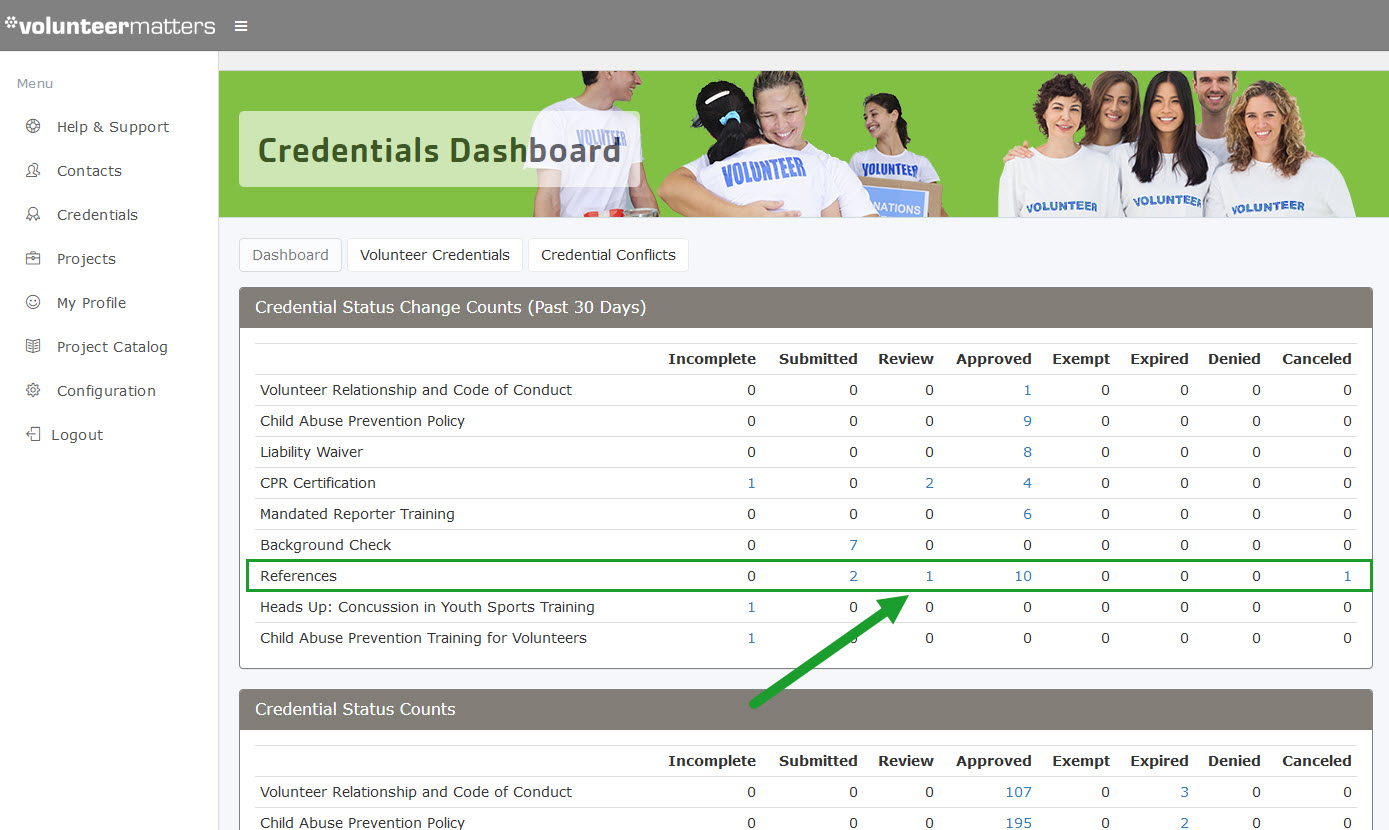The width and height of the screenshot is (1389, 830).
Task: Click the My Profile smiley icon
Action: pos(33,302)
